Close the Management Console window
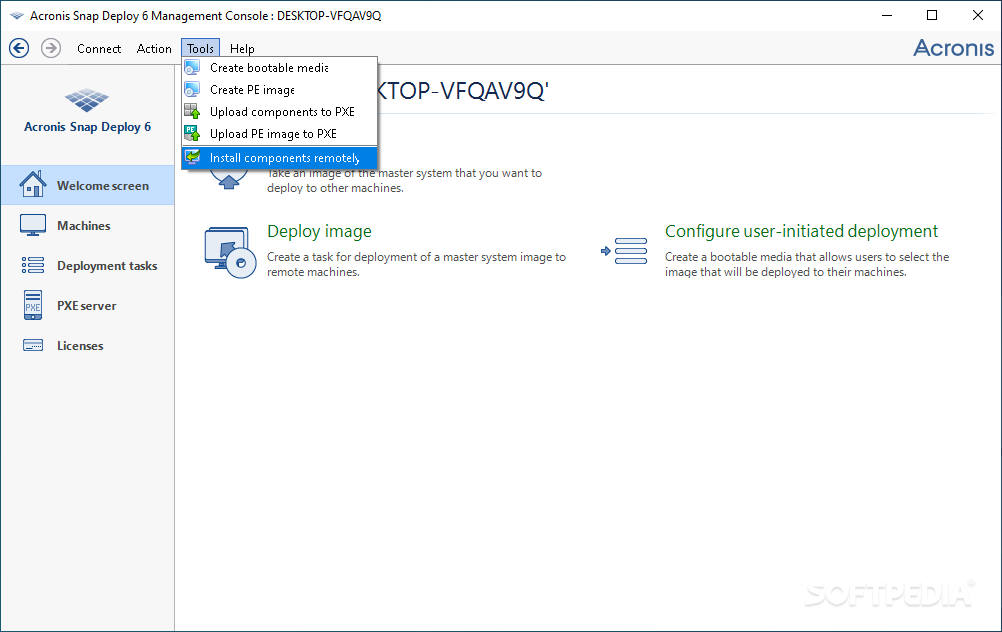 point(978,15)
